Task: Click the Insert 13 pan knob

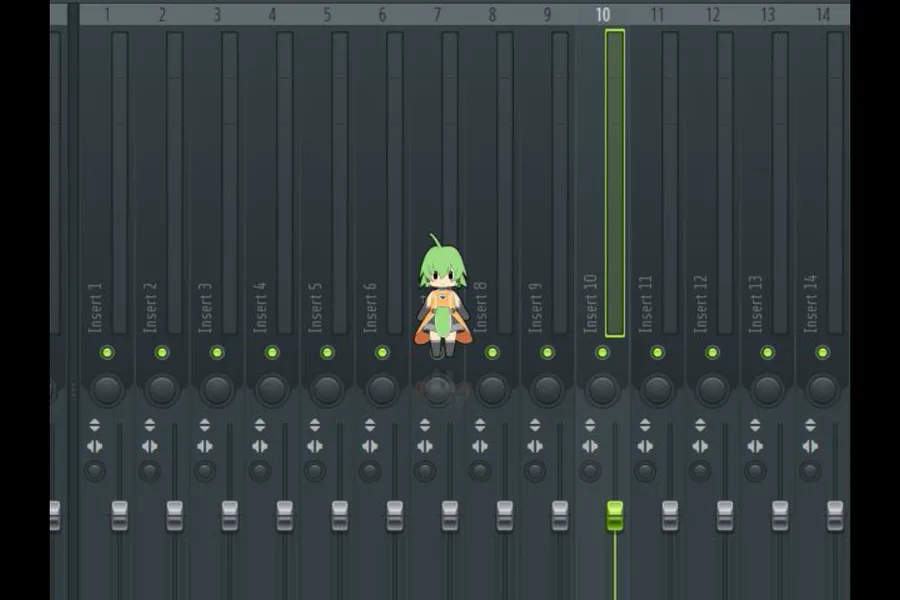Action: click(x=767, y=390)
